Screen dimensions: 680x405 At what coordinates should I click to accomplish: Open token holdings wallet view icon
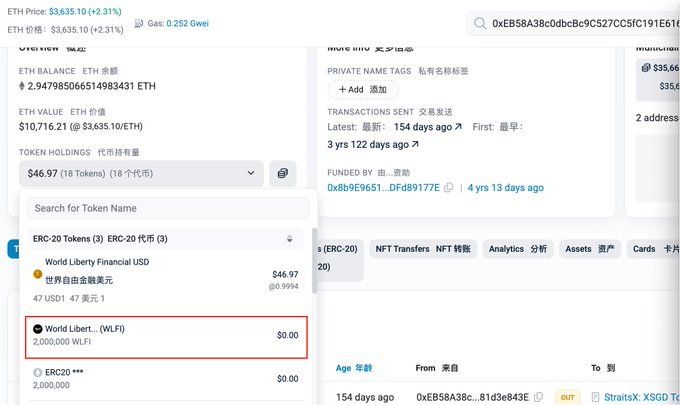(283, 173)
